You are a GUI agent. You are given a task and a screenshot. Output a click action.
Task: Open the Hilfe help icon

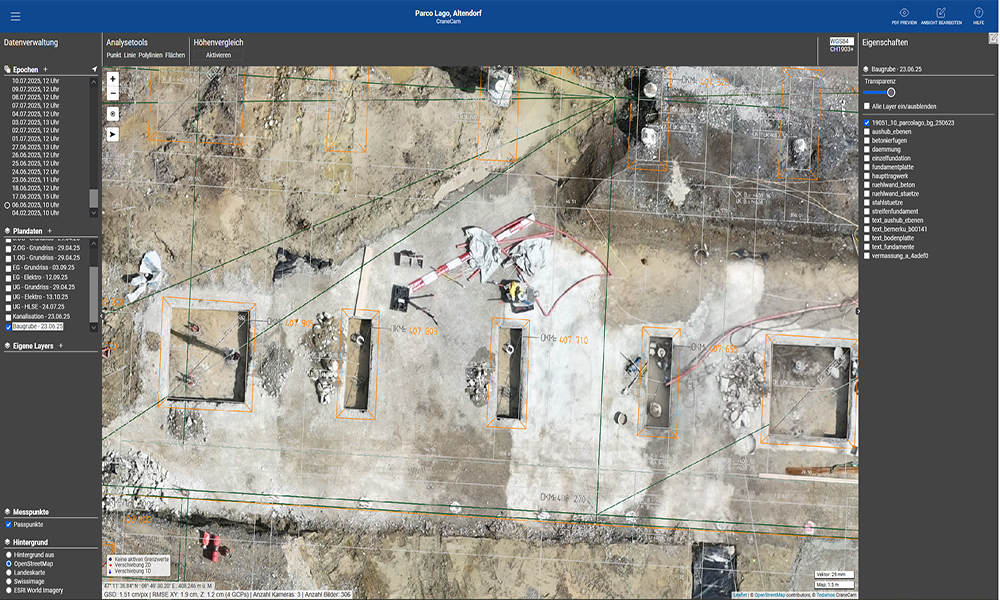[x=978, y=14]
